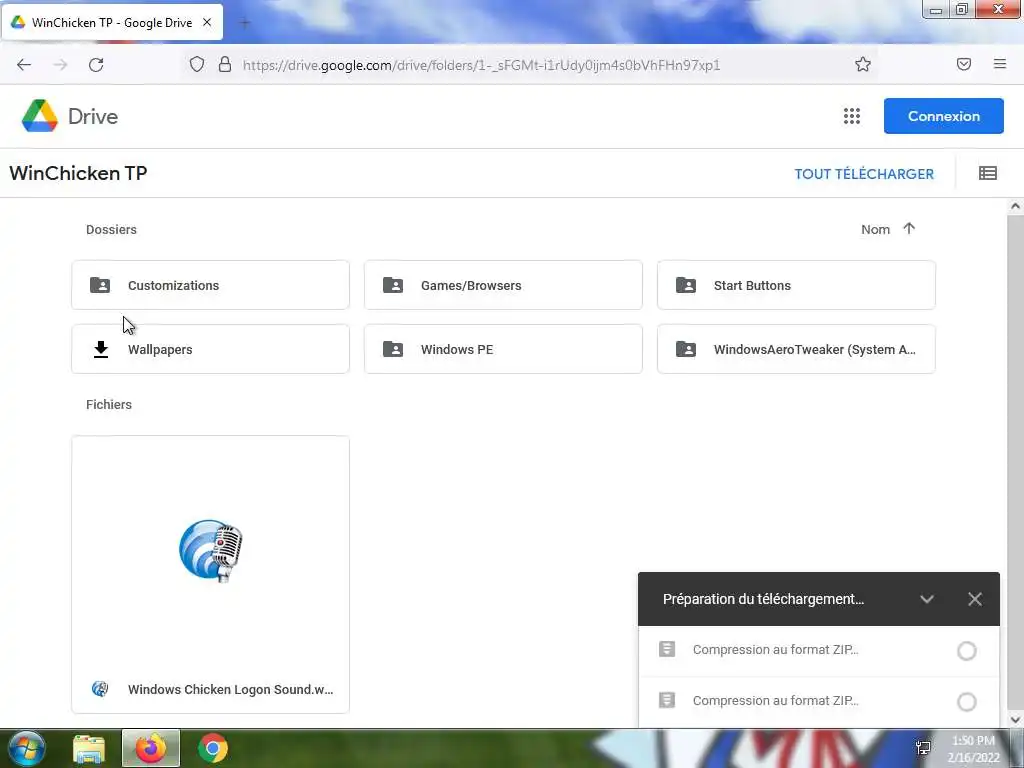The image size is (1024, 768).
Task: Save page to Pocket
Action: pos(964,64)
